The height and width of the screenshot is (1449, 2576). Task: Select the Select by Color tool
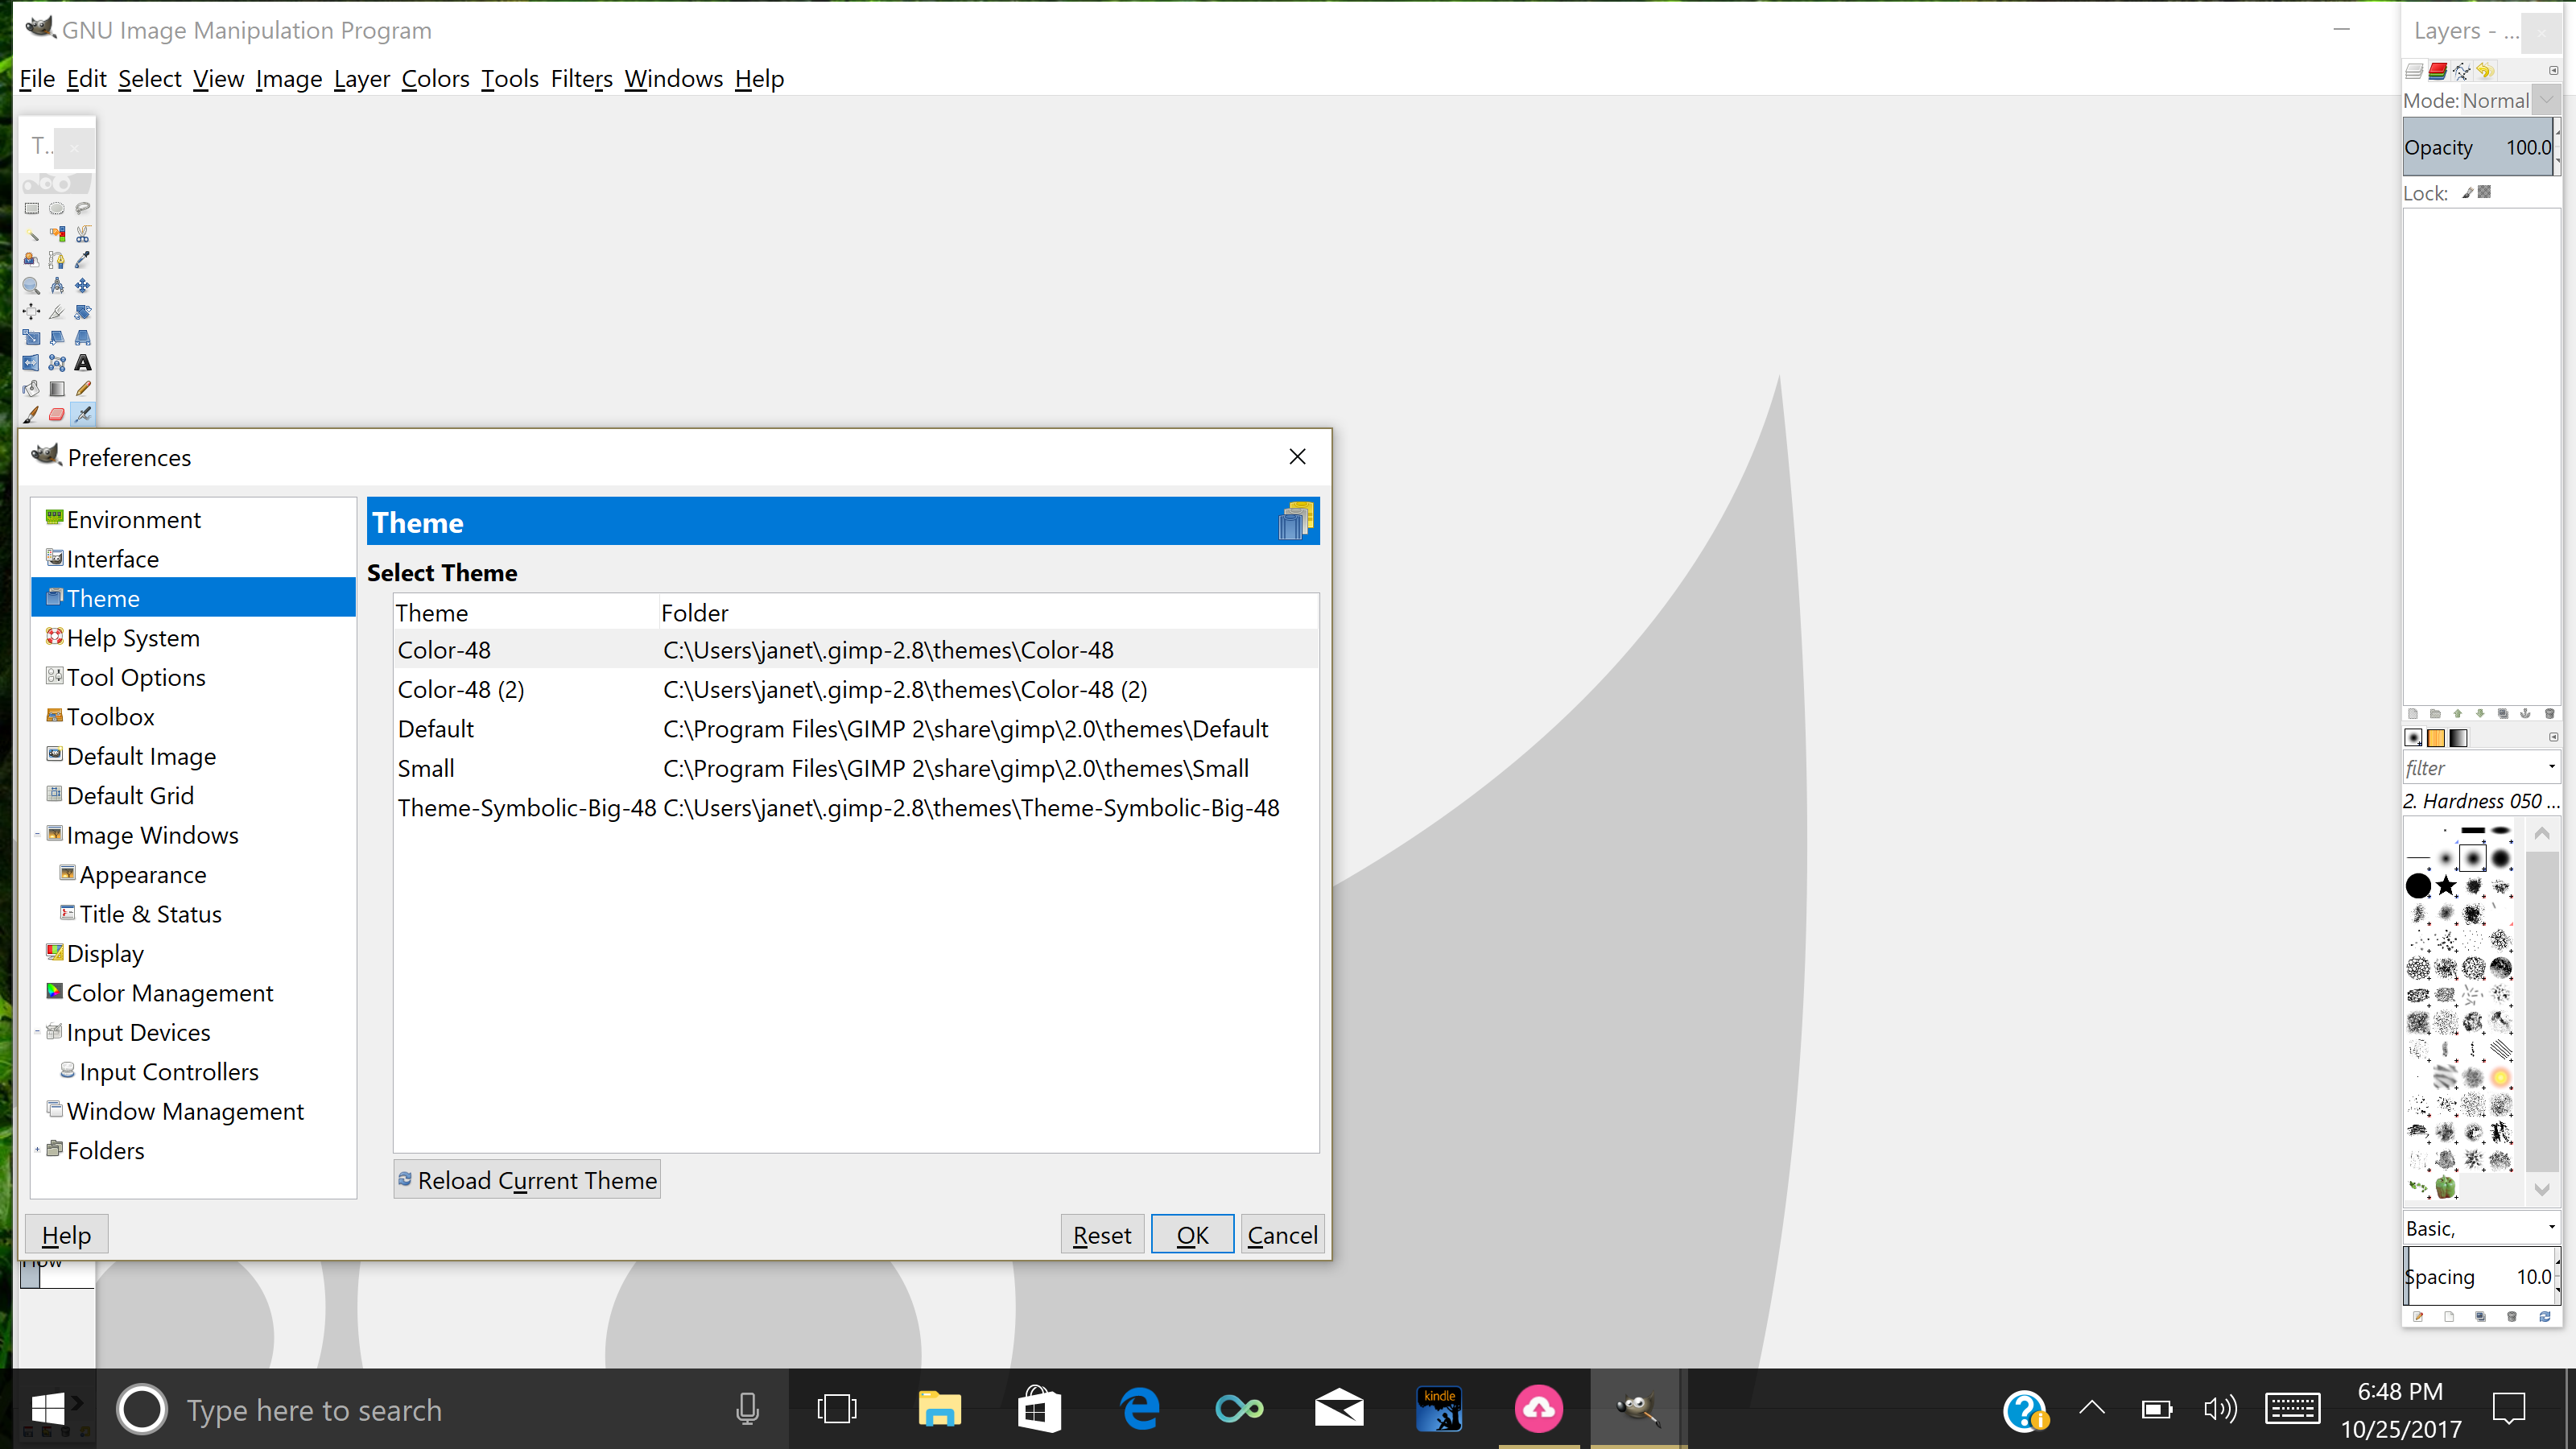(x=57, y=235)
